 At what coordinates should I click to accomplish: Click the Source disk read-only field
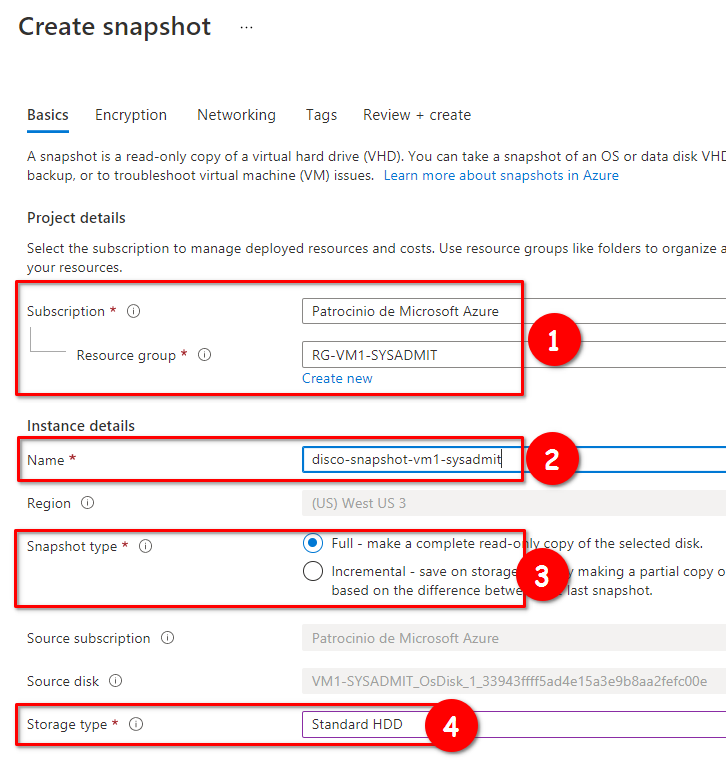tap(514, 681)
